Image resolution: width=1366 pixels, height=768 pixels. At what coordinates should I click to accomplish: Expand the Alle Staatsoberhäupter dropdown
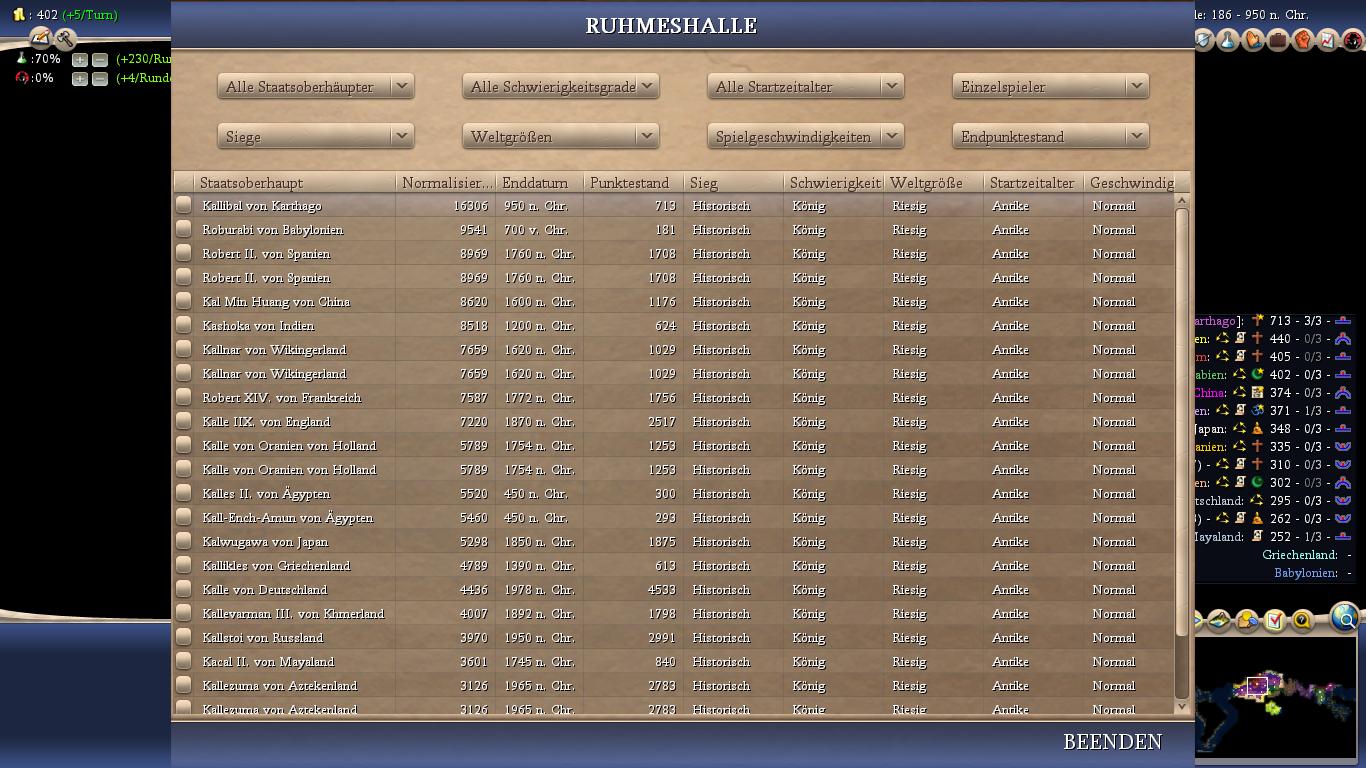[x=315, y=87]
